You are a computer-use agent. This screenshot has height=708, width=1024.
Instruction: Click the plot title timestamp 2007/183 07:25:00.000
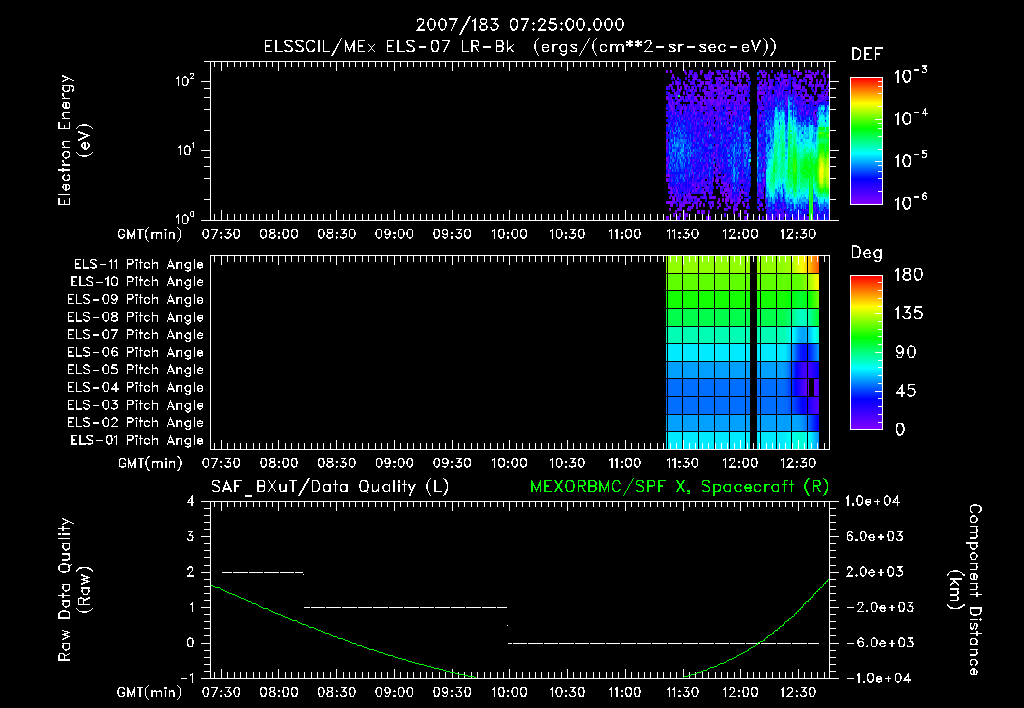coord(520,25)
